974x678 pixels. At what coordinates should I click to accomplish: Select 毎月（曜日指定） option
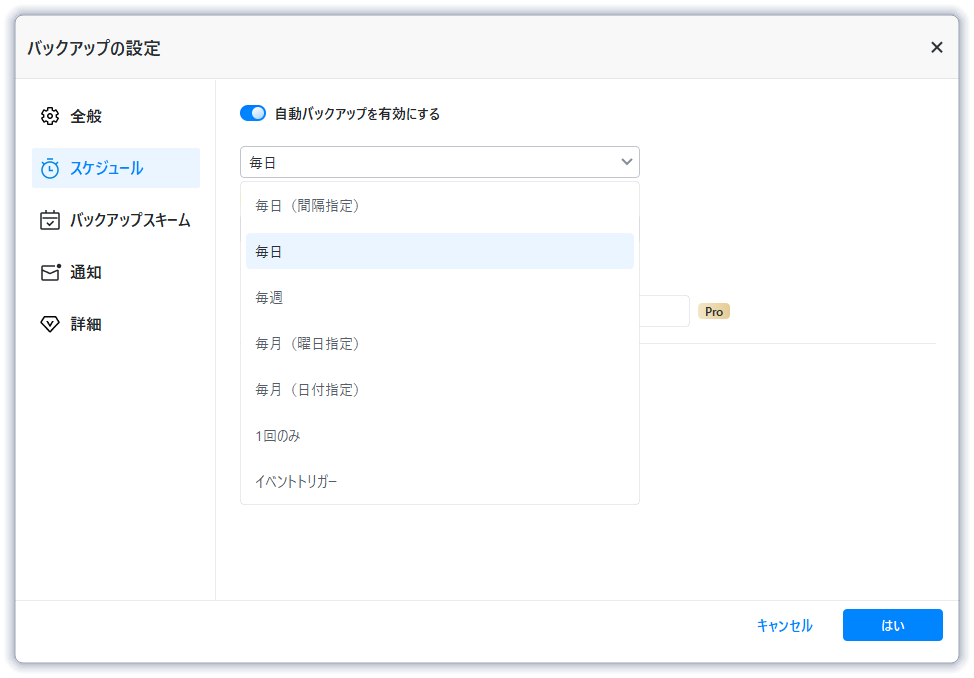(307, 344)
